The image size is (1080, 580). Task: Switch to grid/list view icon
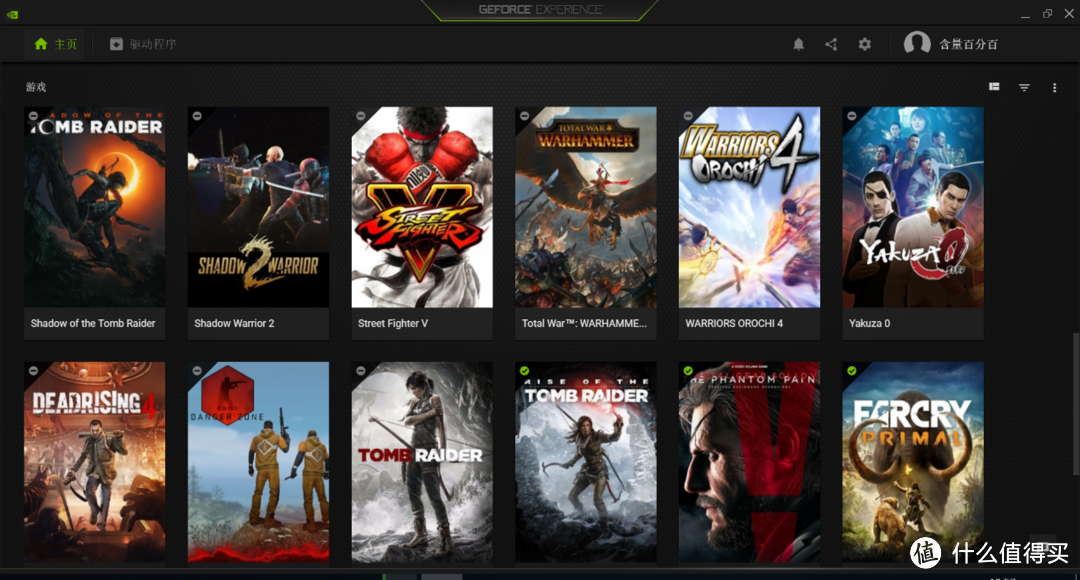994,87
